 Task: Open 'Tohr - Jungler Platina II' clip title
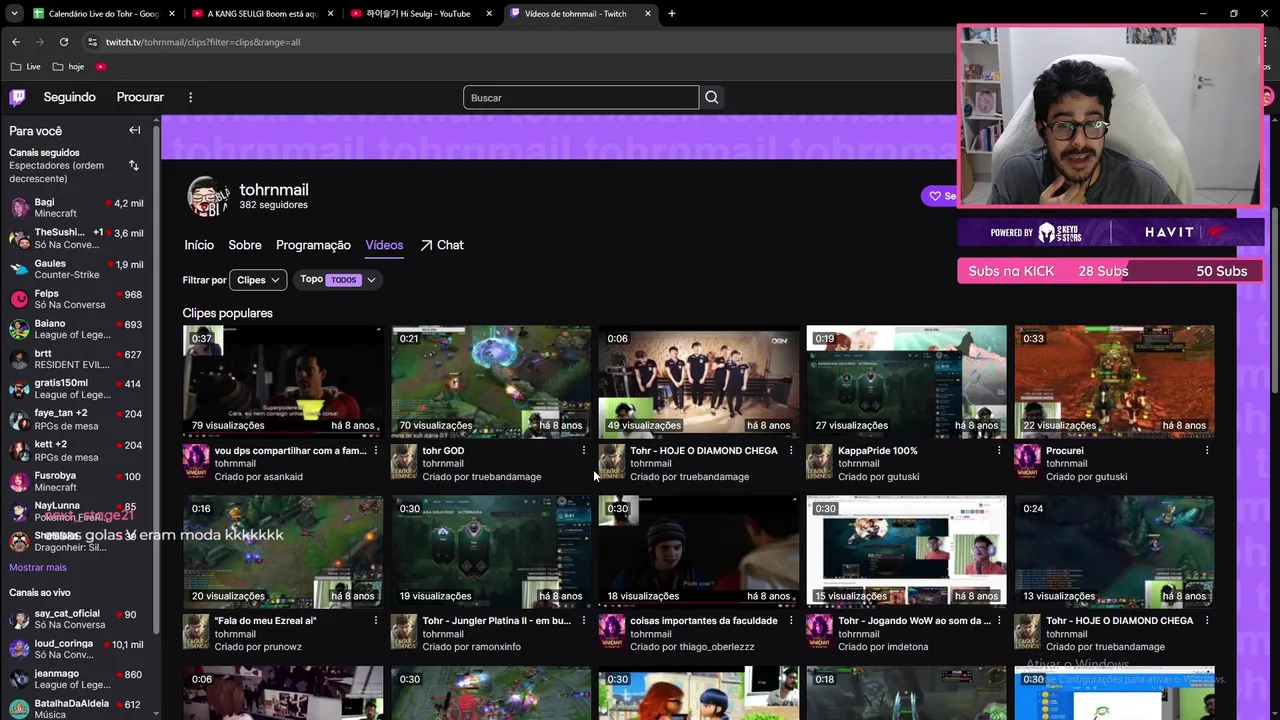(497, 621)
